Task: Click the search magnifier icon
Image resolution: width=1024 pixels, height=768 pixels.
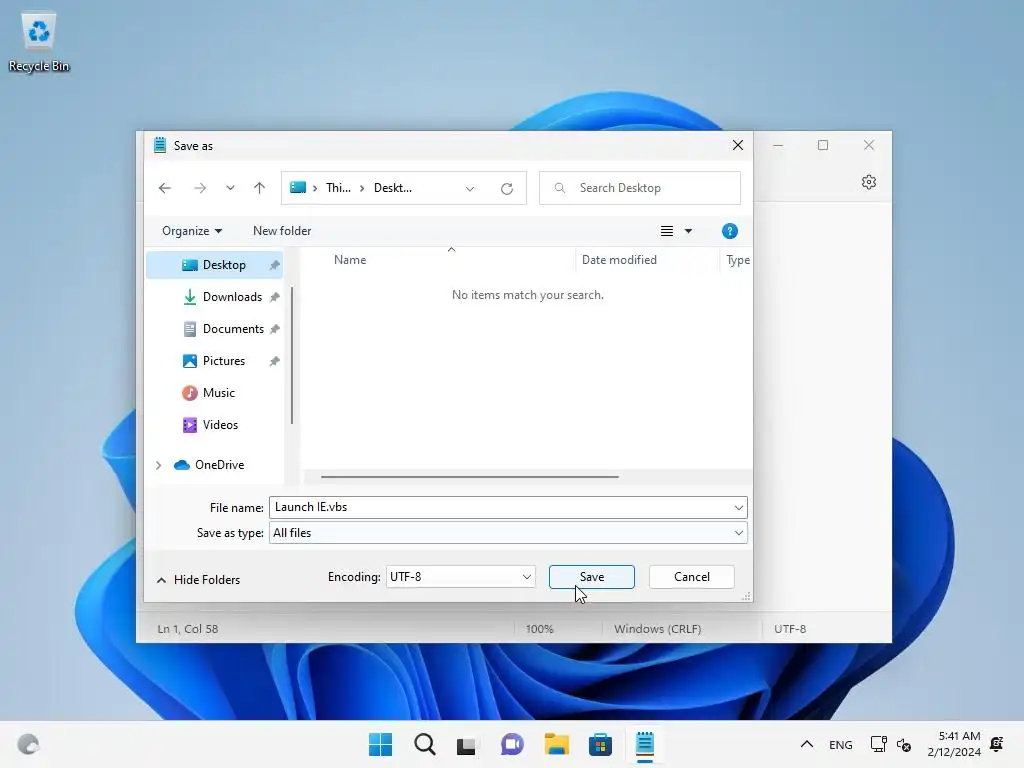Action: pyautogui.click(x=560, y=188)
